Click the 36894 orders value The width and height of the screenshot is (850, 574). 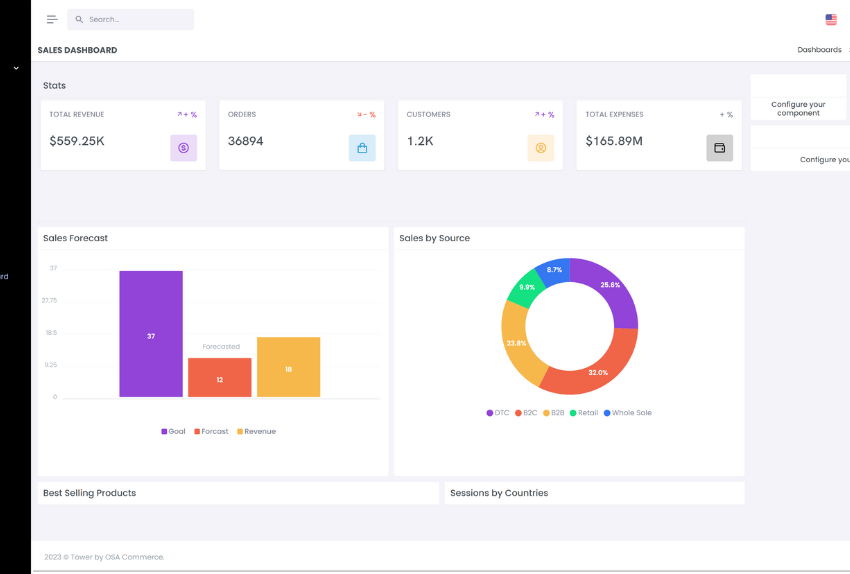coord(246,141)
